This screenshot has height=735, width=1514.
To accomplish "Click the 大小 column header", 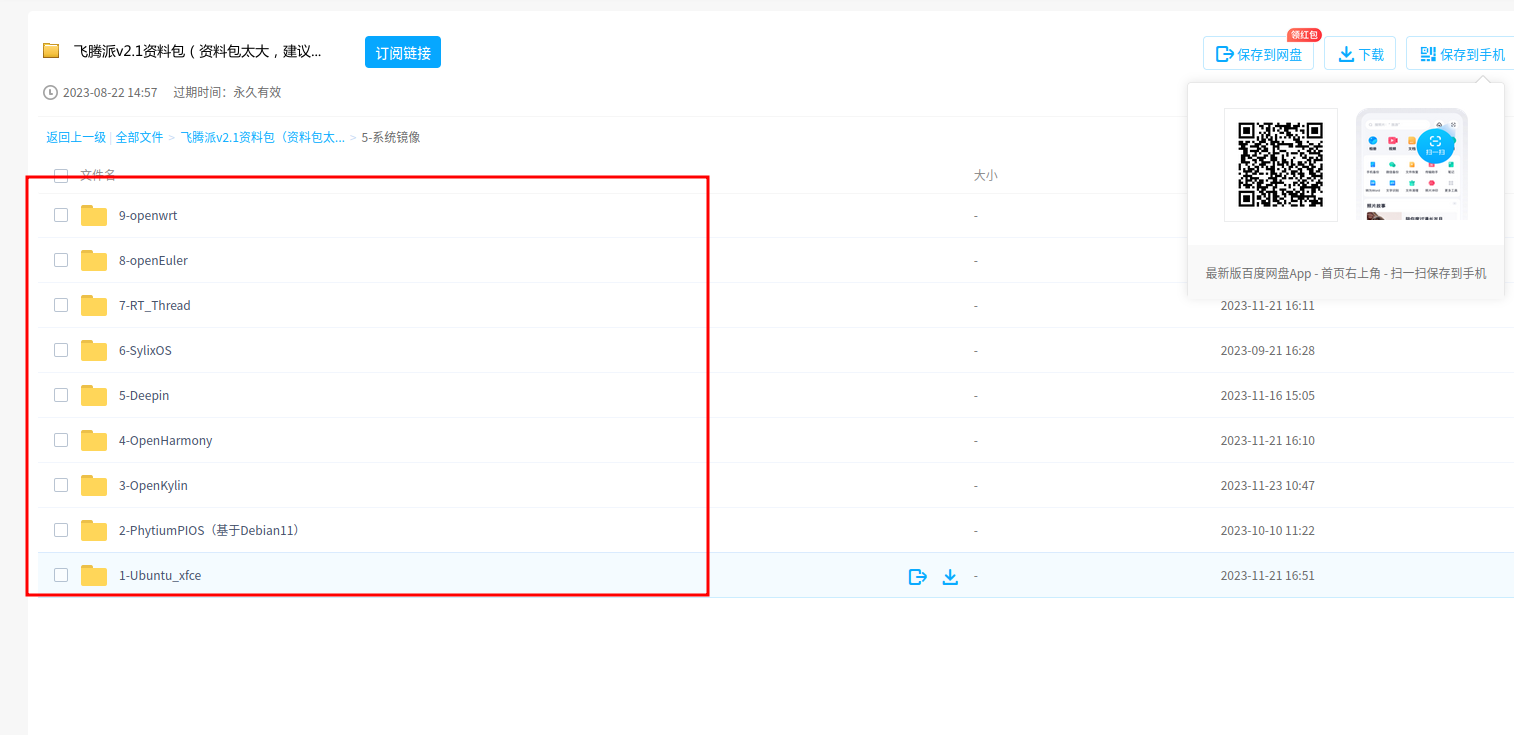I will tap(985, 175).
